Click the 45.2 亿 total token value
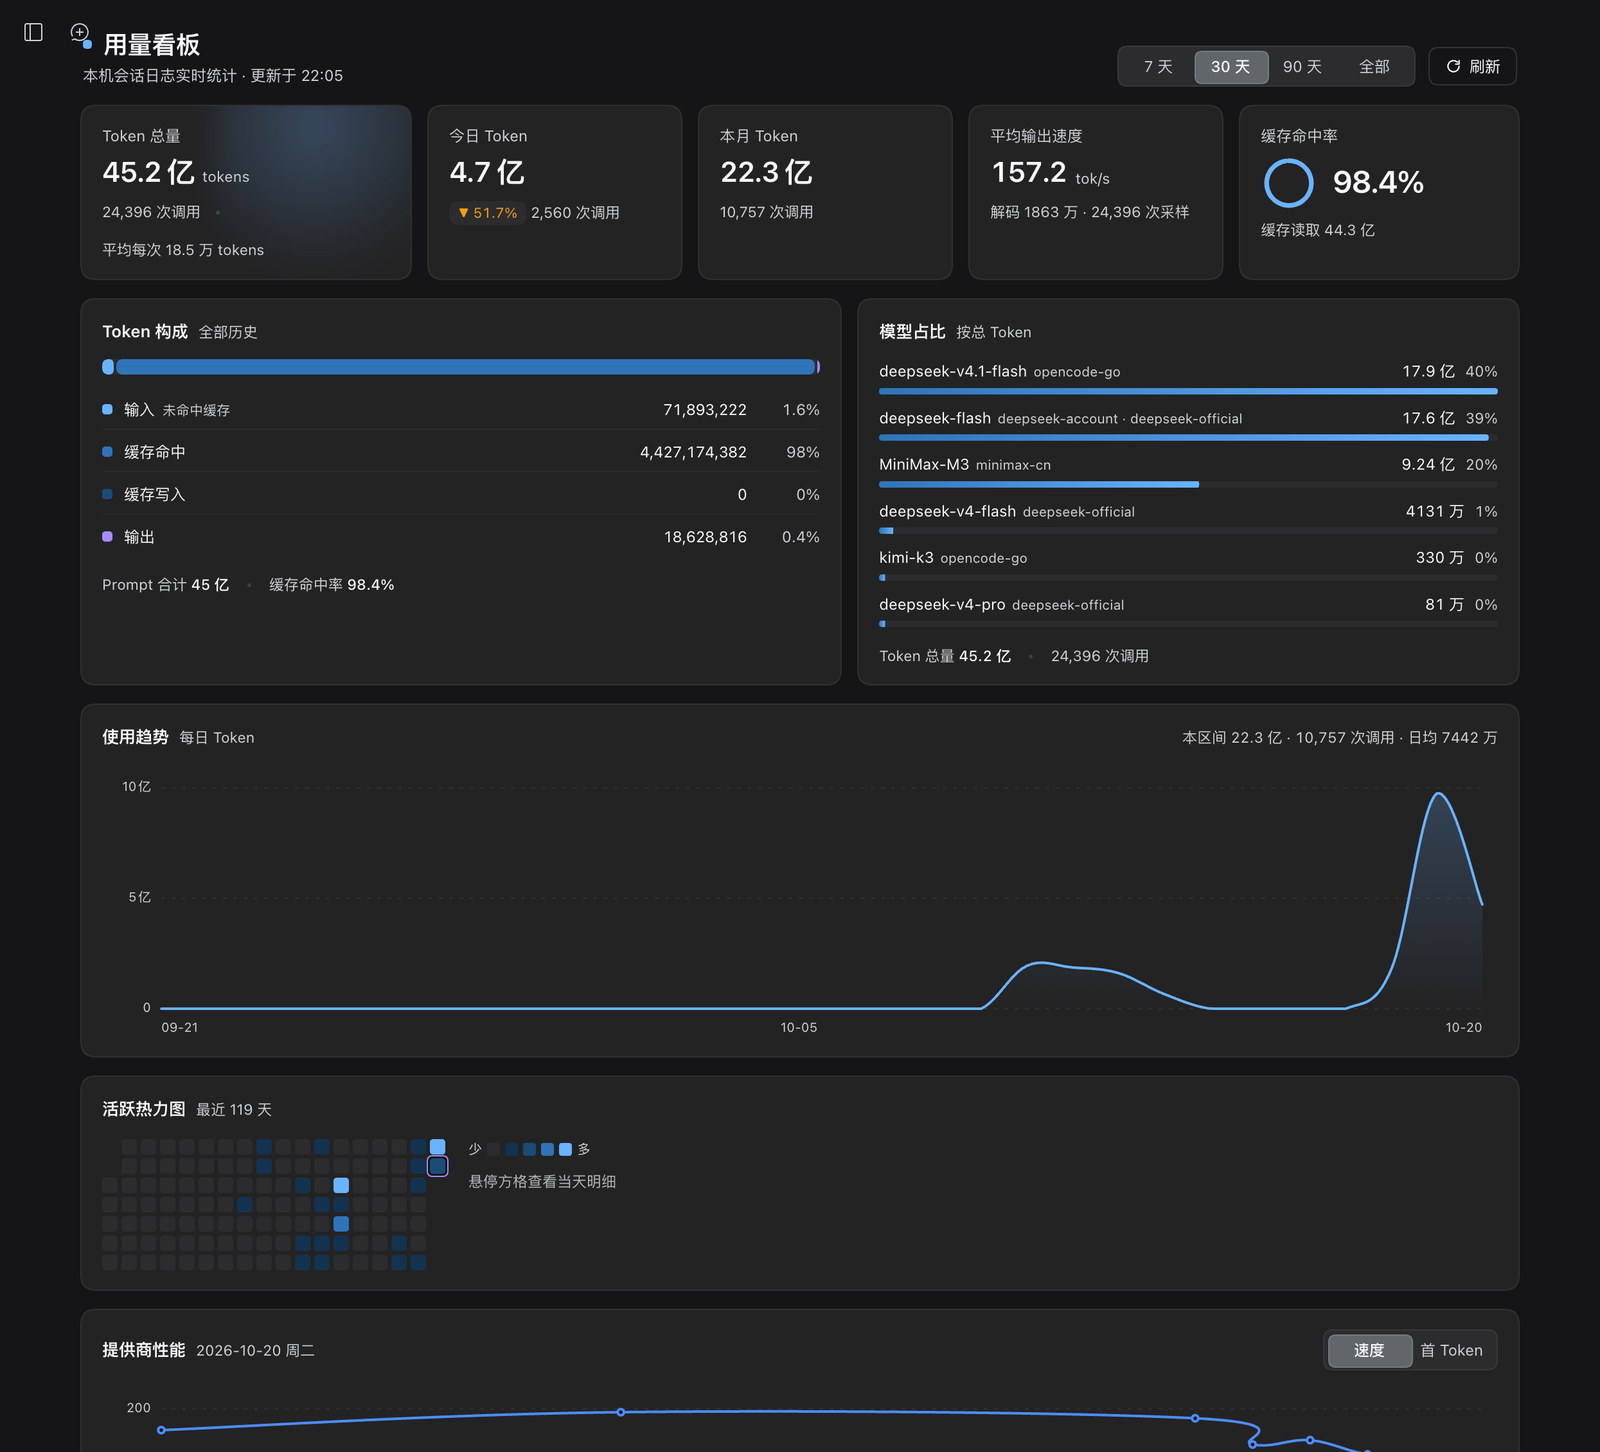 pos(148,172)
